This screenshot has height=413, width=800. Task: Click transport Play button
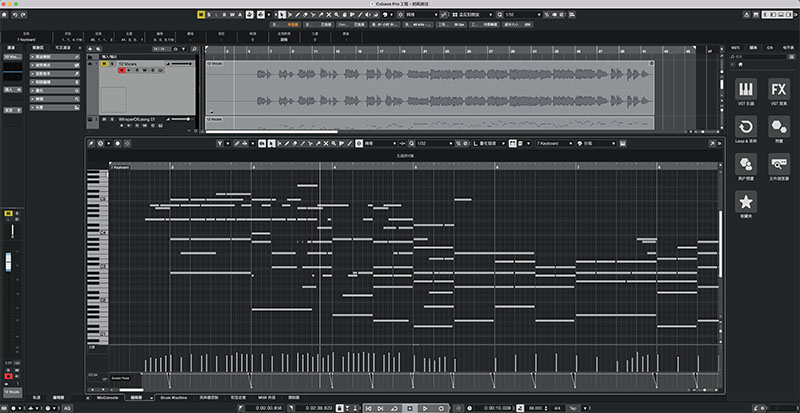[425, 408]
